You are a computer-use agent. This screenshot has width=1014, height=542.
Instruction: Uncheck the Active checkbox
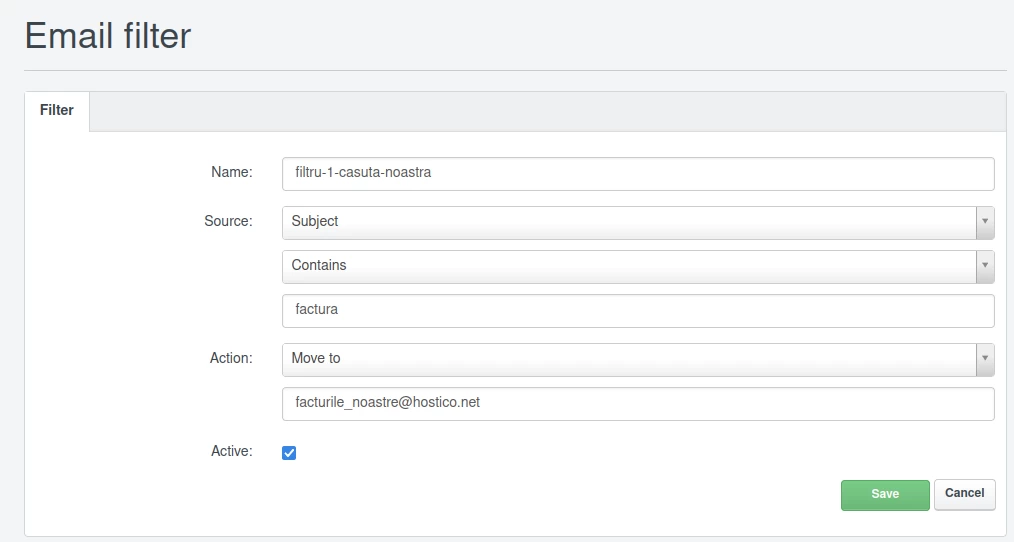point(289,453)
